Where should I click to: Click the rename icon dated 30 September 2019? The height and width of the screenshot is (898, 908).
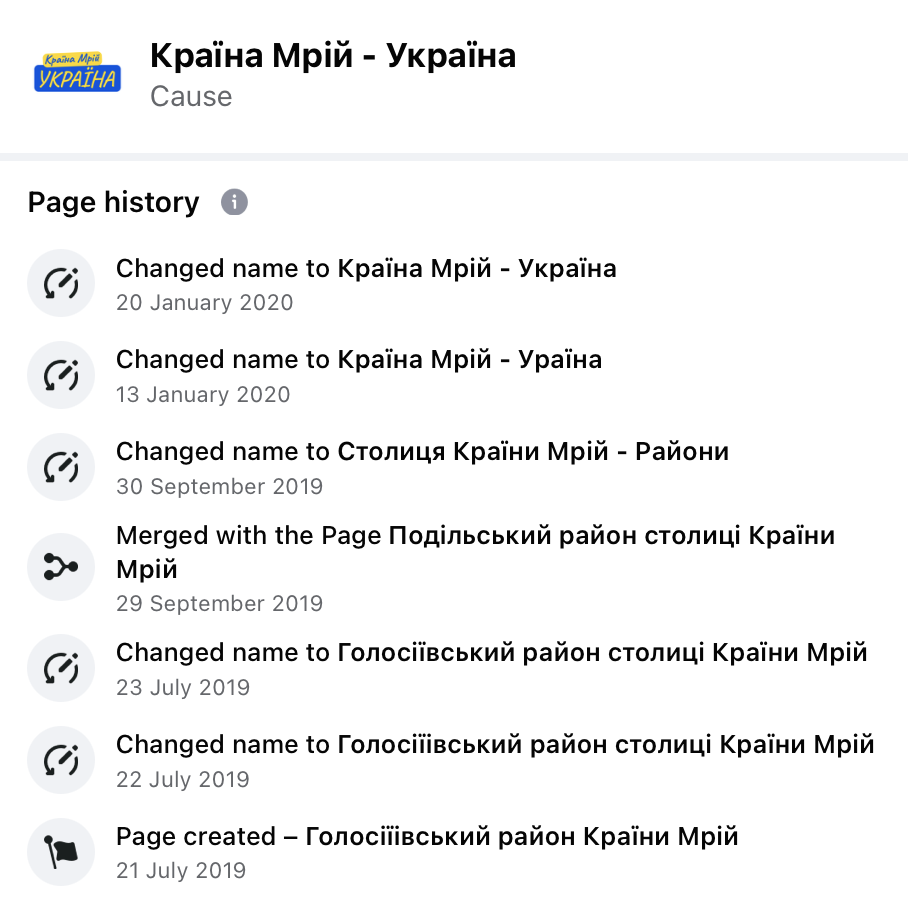[x=61, y=467]
